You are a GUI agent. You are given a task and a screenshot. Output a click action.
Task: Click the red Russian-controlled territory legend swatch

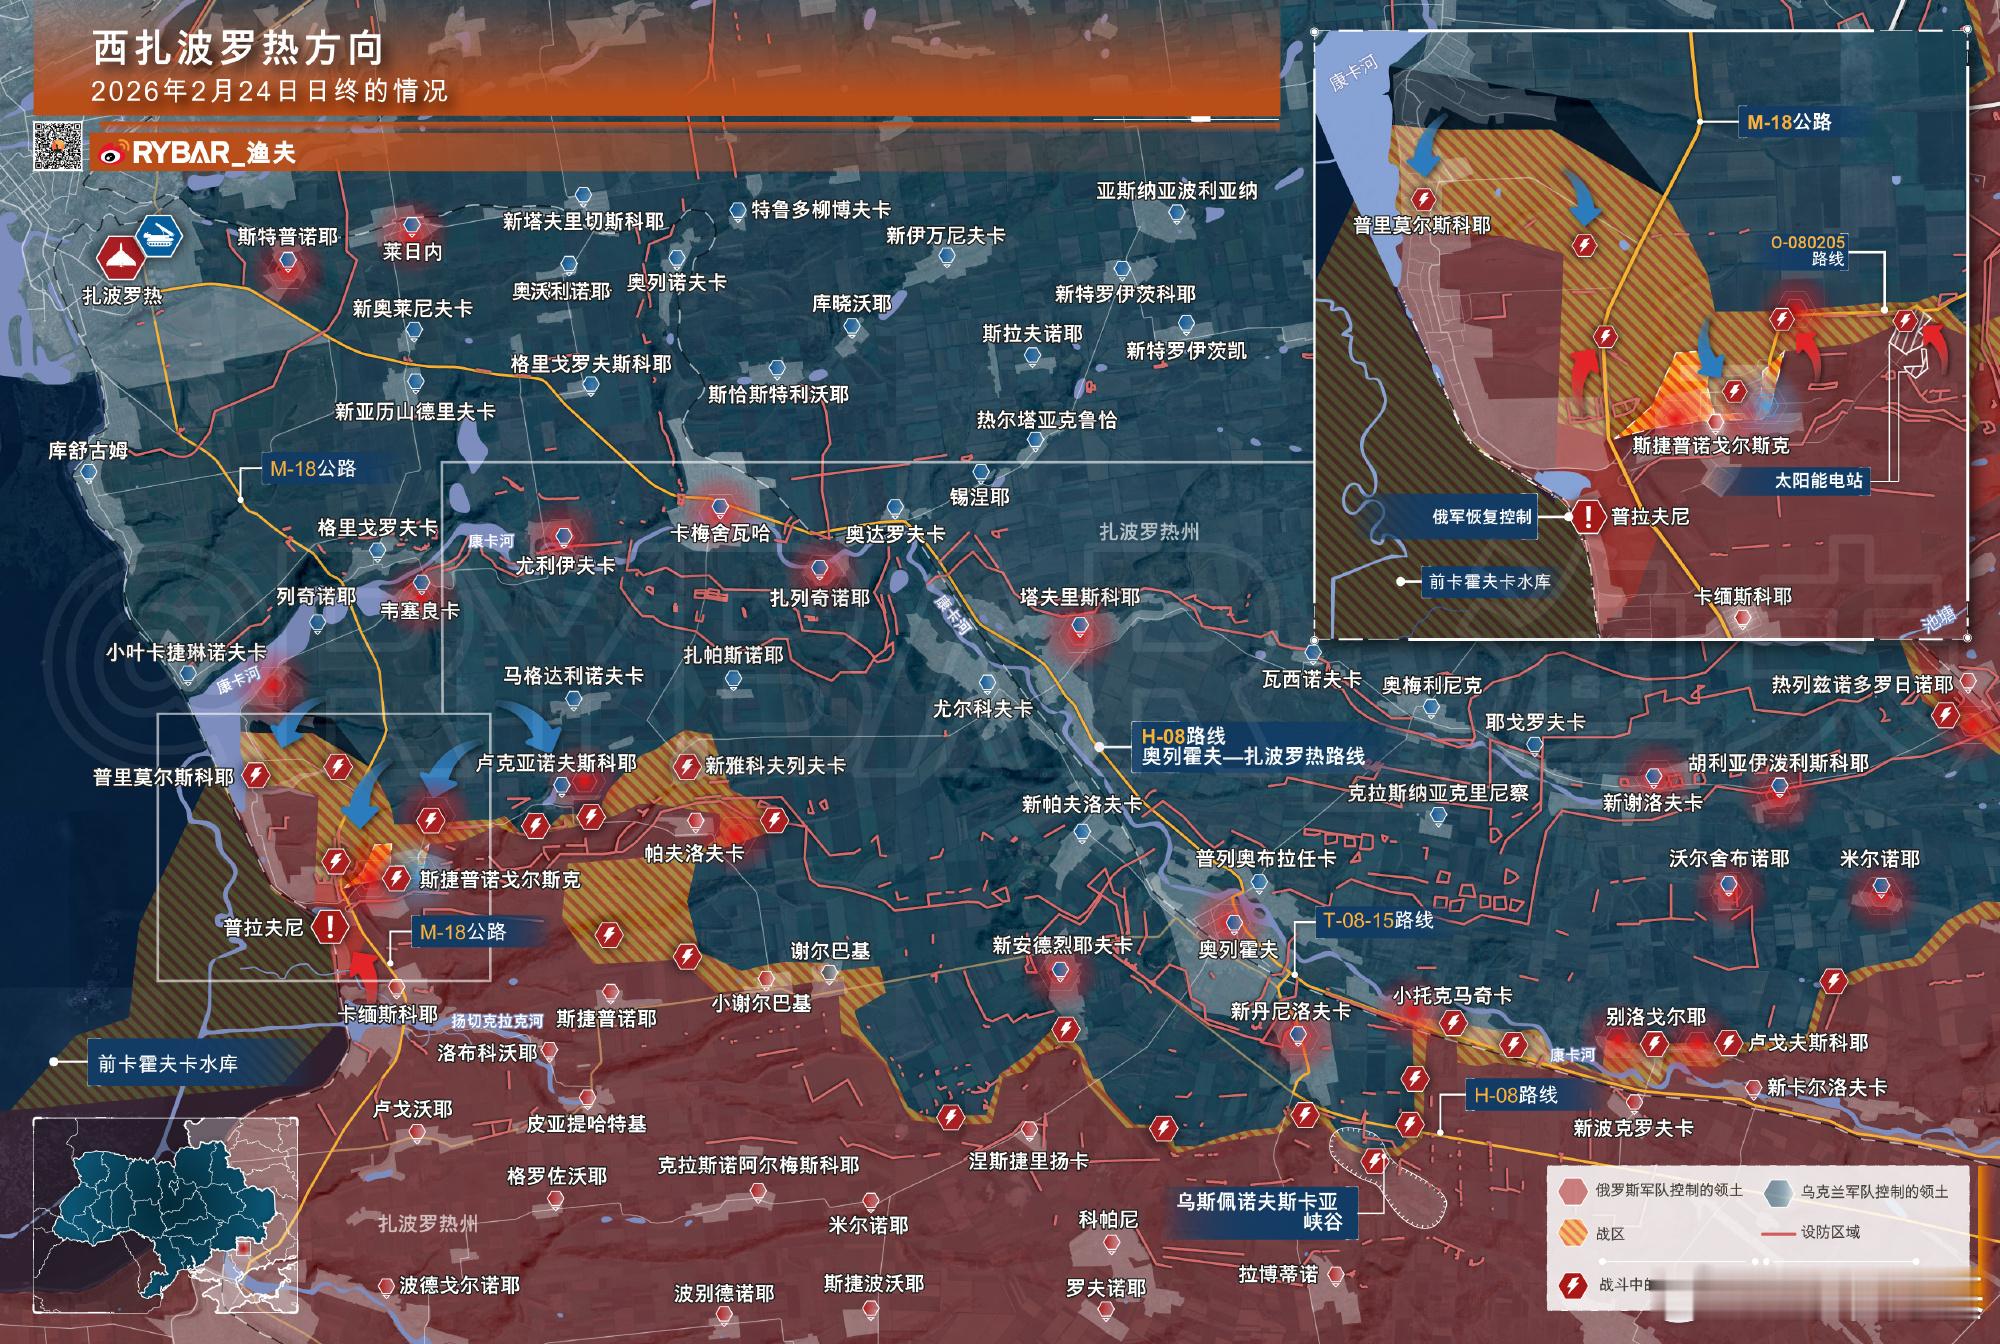(1573, 1190)
